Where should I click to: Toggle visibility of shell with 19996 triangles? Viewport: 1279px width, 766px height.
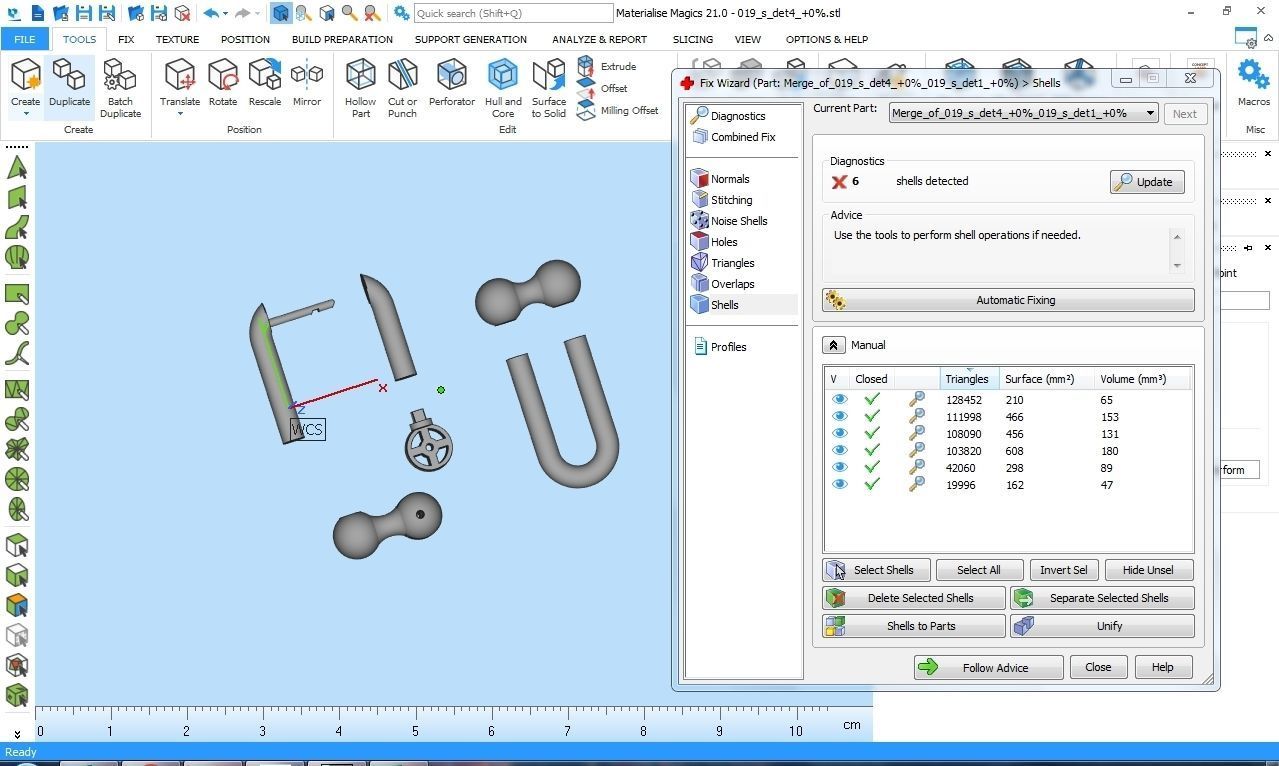point(839,485)
